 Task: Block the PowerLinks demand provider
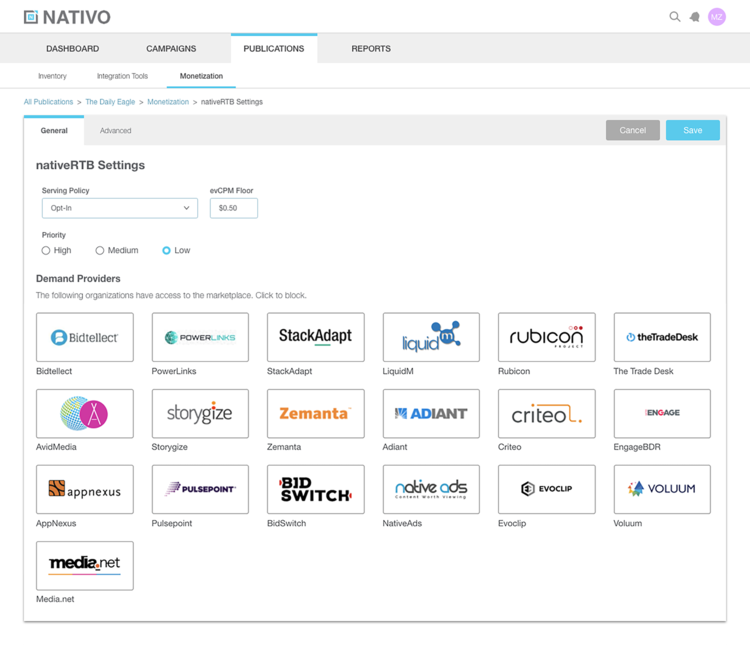coord(200,337)
